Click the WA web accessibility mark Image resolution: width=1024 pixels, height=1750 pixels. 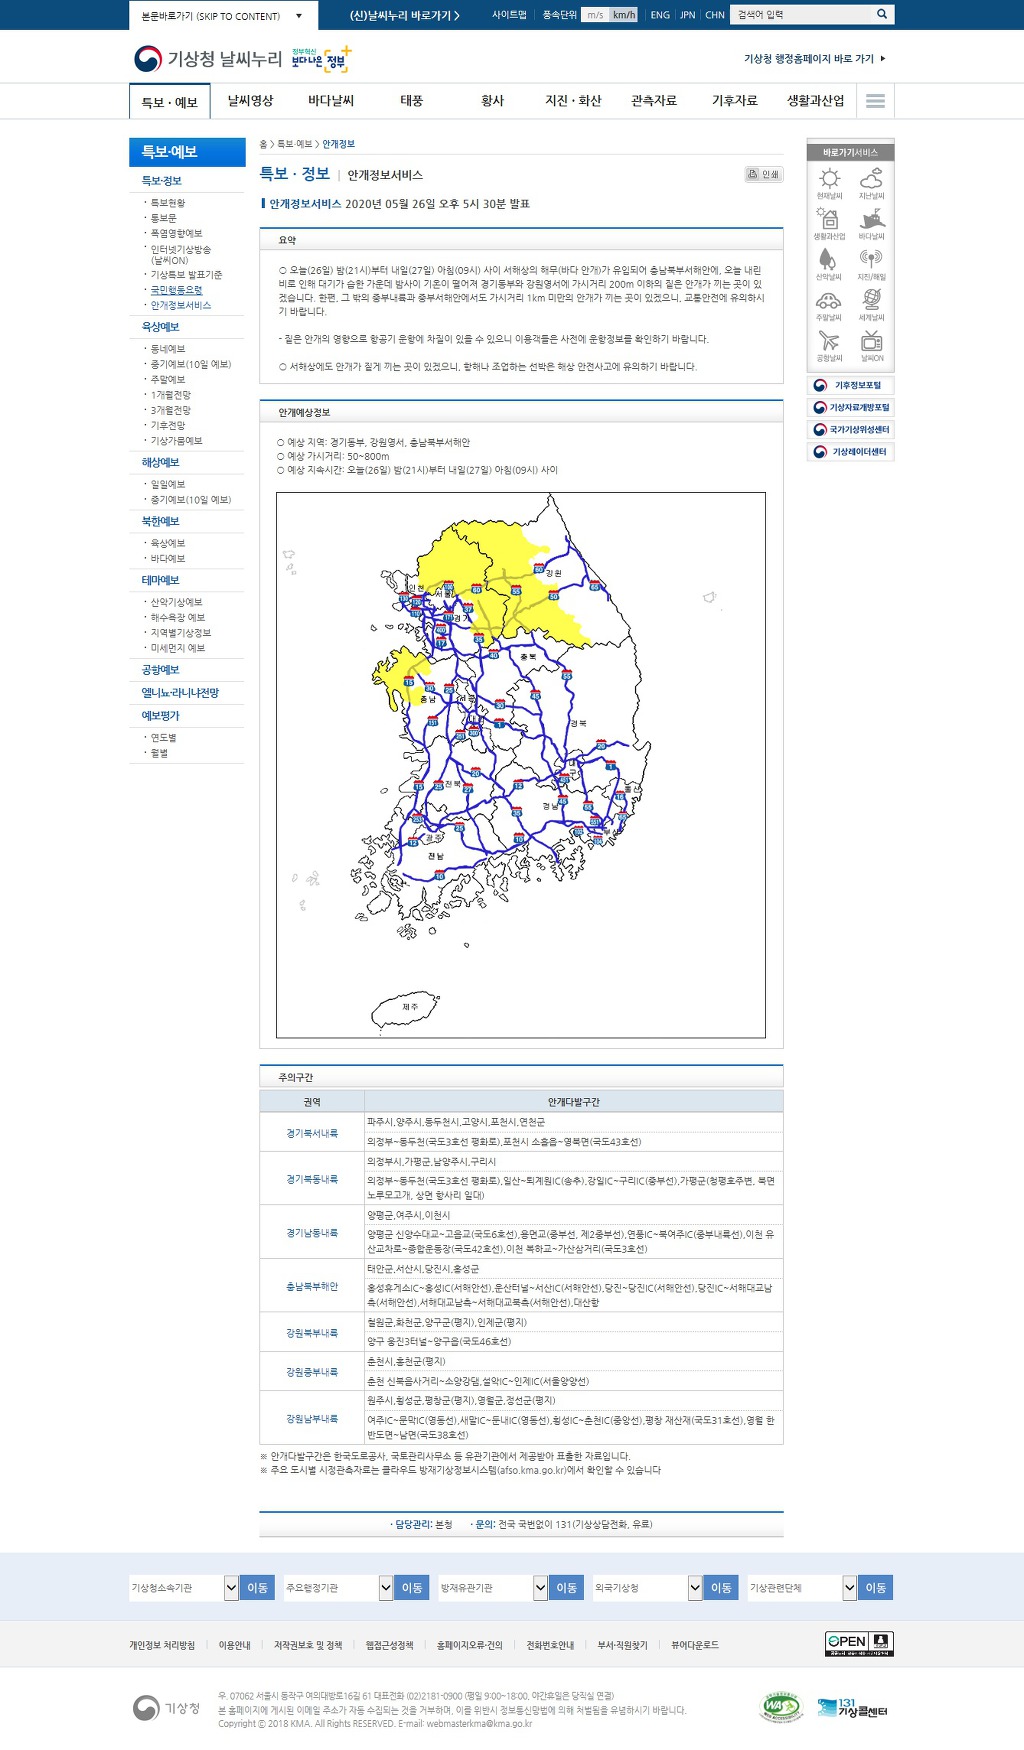(781, 1706)
